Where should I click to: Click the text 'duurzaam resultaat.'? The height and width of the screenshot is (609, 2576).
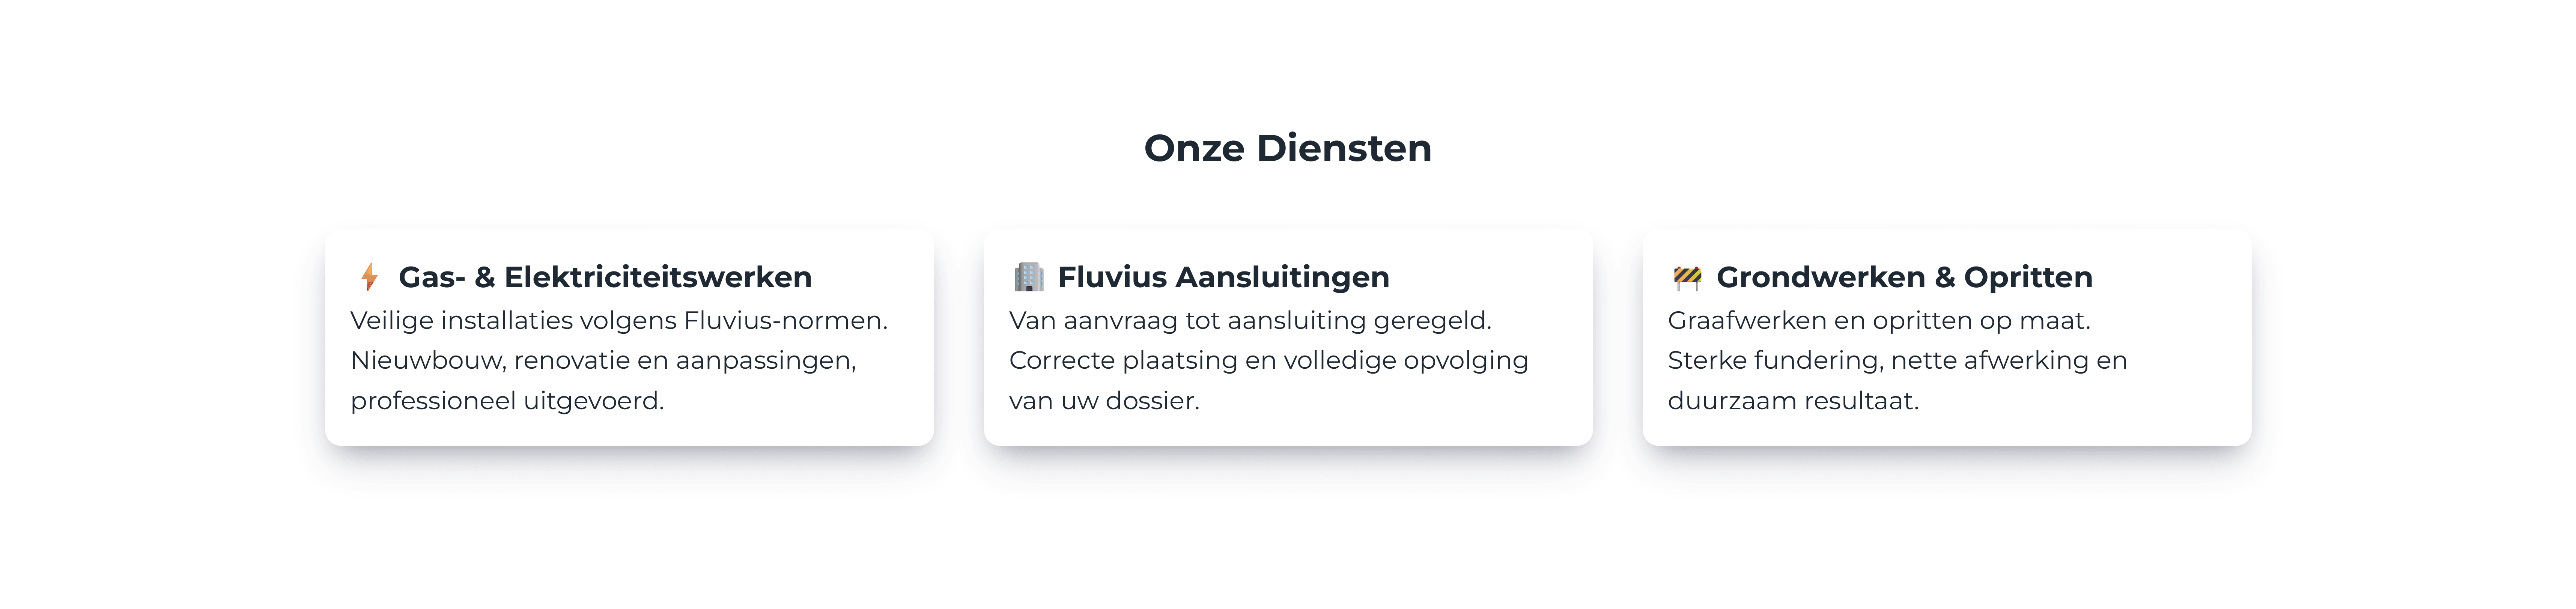click(x=1793, y=401)
